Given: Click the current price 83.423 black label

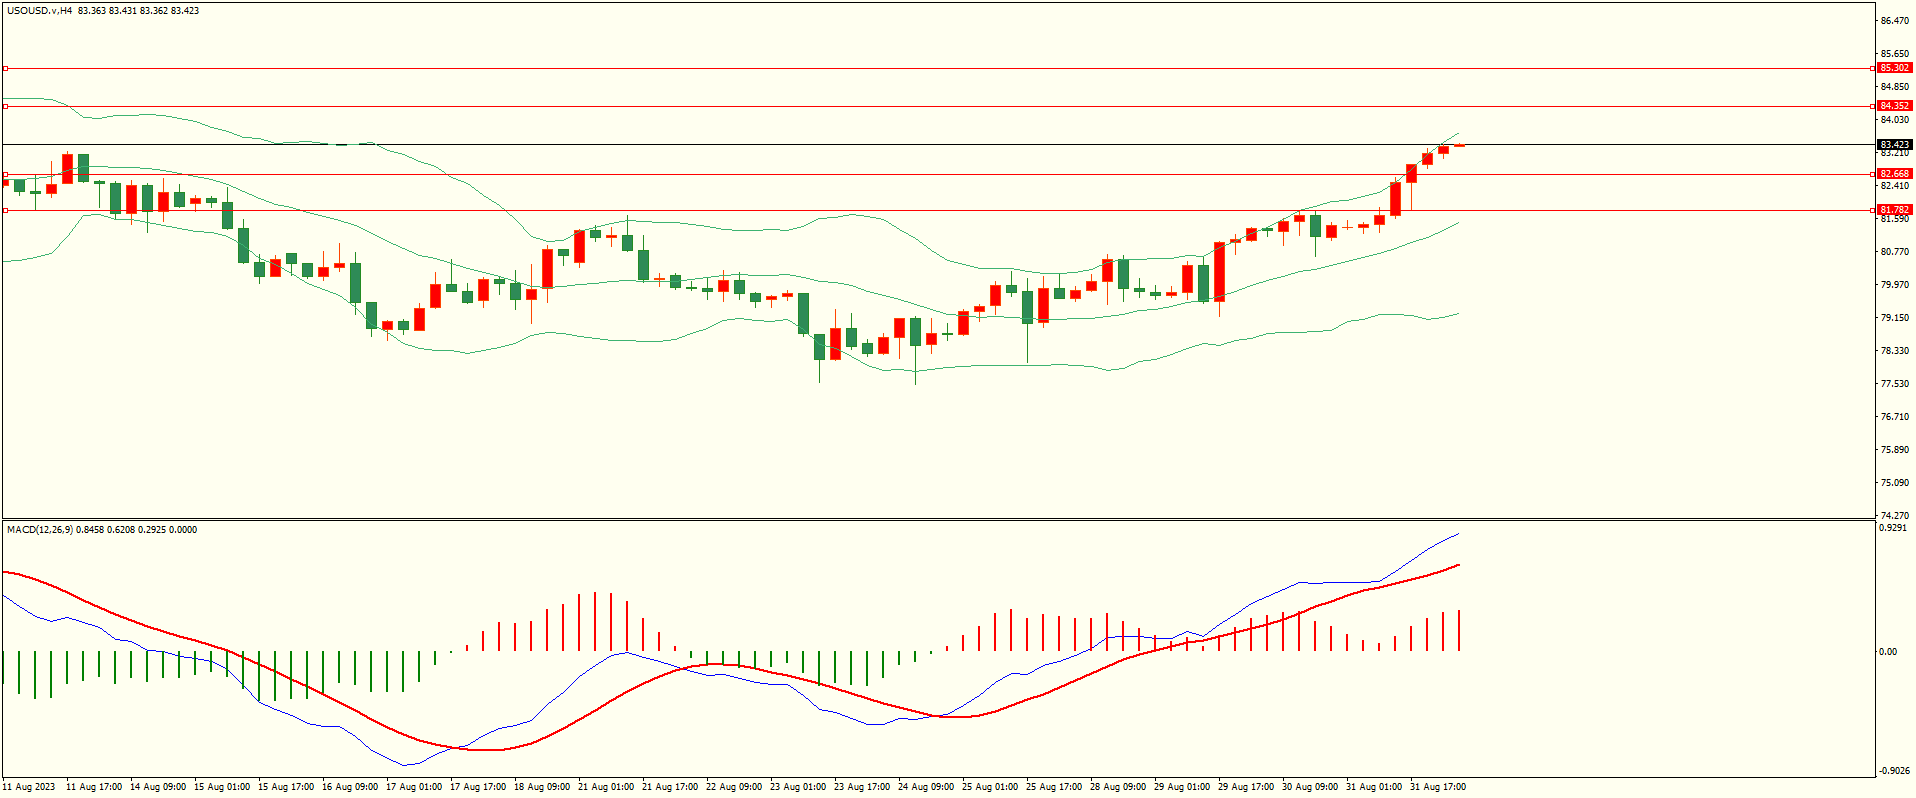Looking at the screenshot, I should [1894, 145].
